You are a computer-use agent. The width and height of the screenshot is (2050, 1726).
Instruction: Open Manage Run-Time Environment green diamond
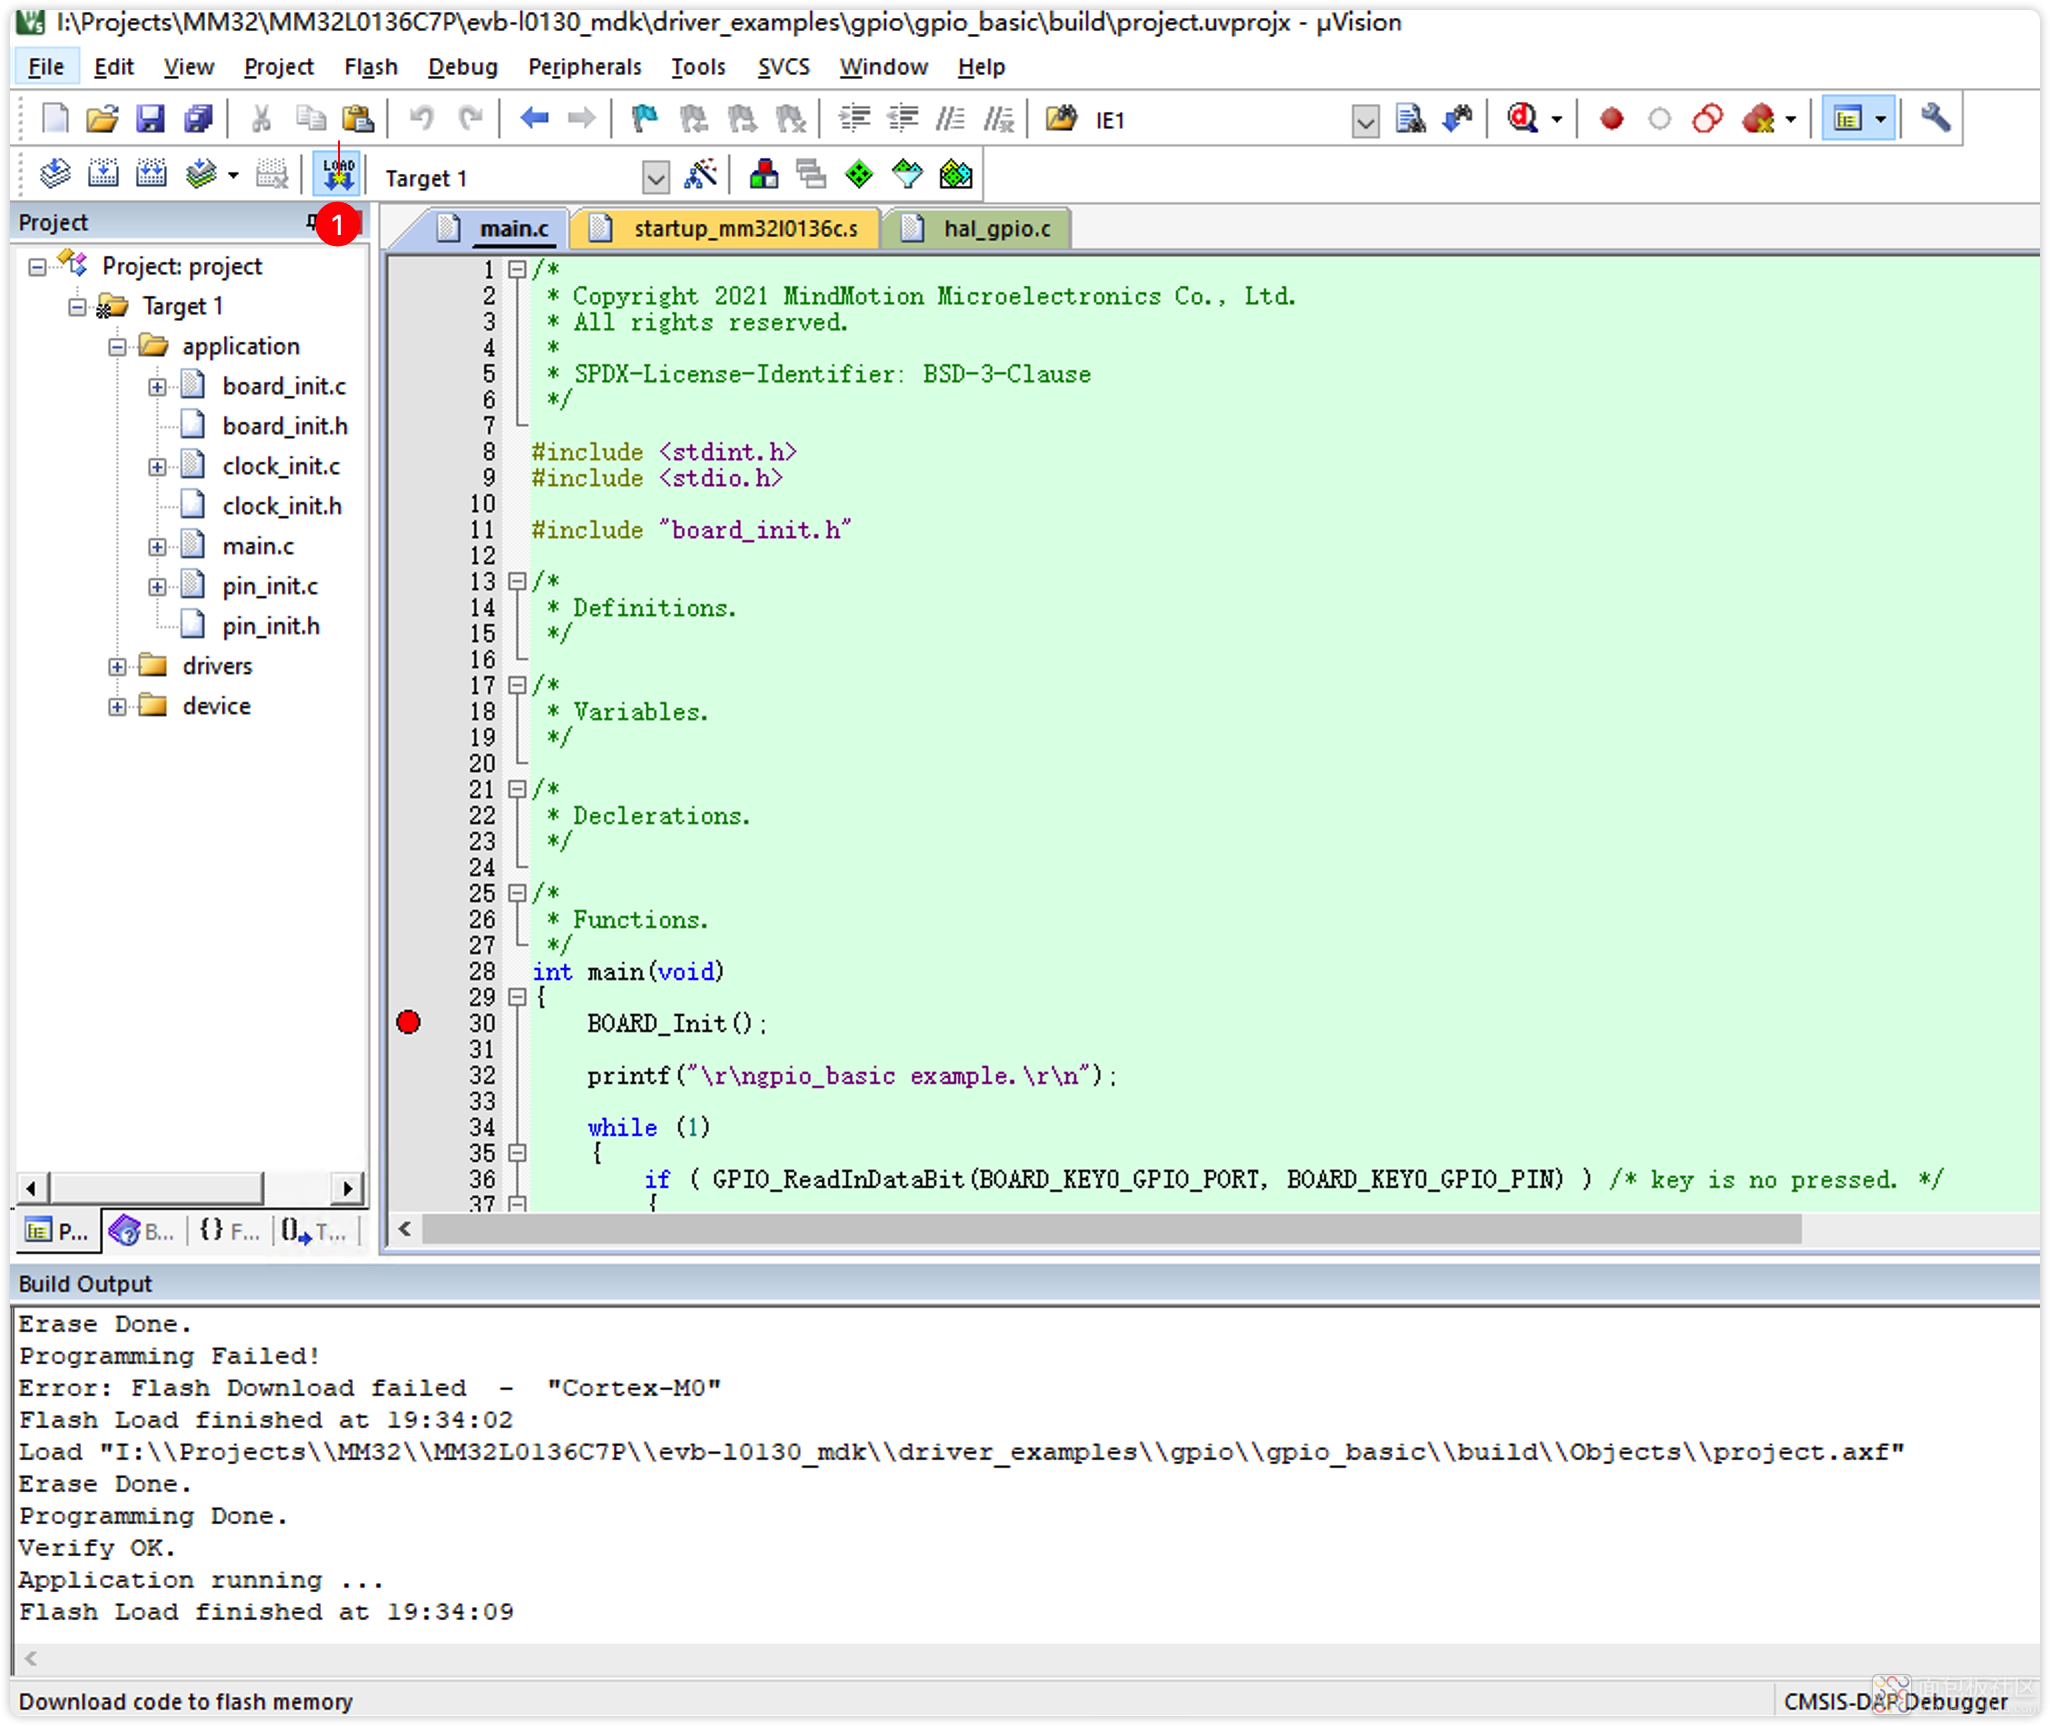pos(858,175)
